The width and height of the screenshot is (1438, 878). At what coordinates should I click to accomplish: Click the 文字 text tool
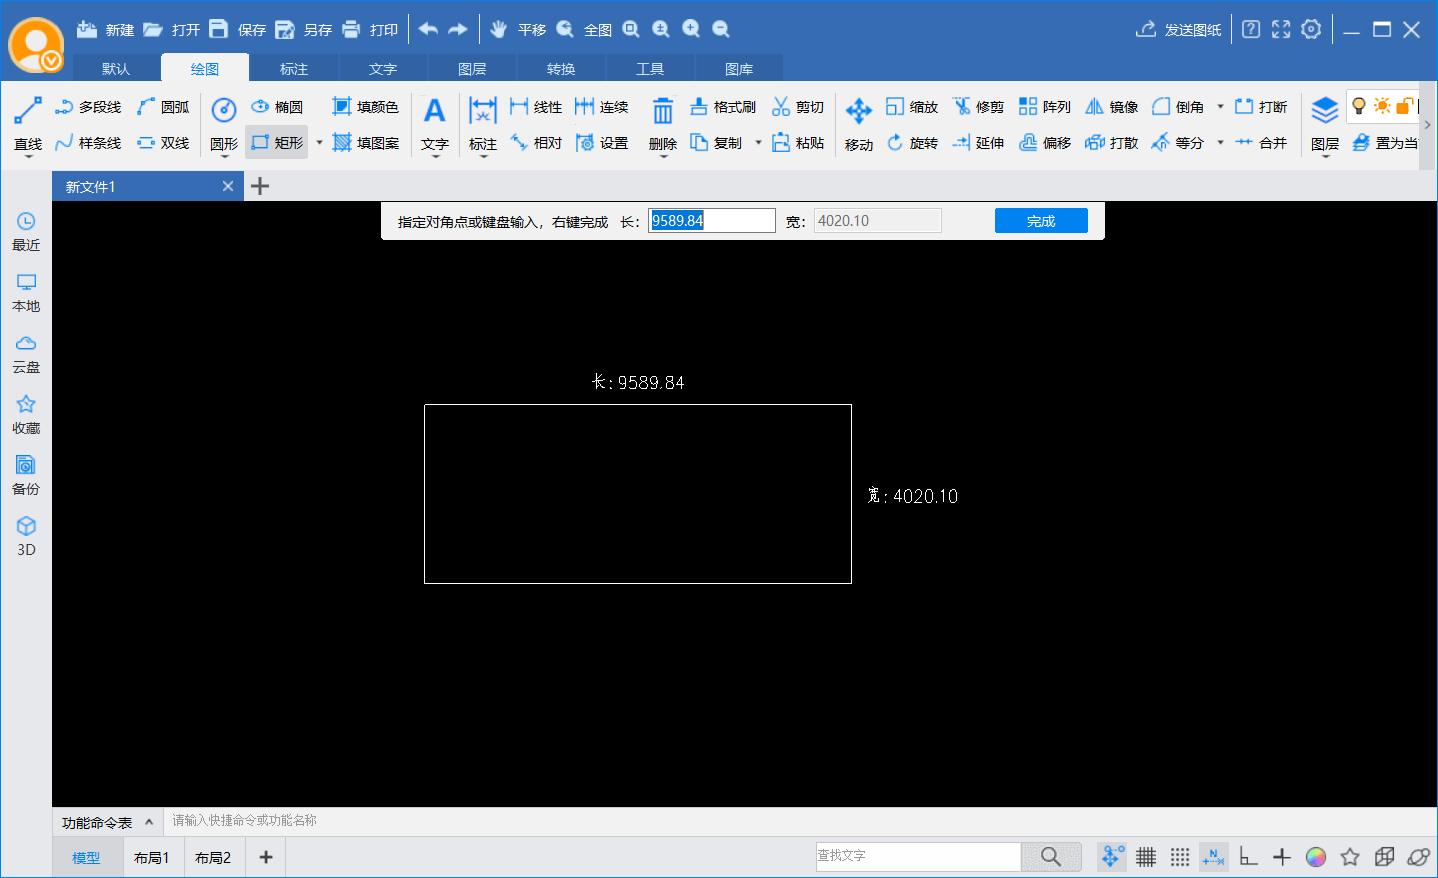coord(434,124)
